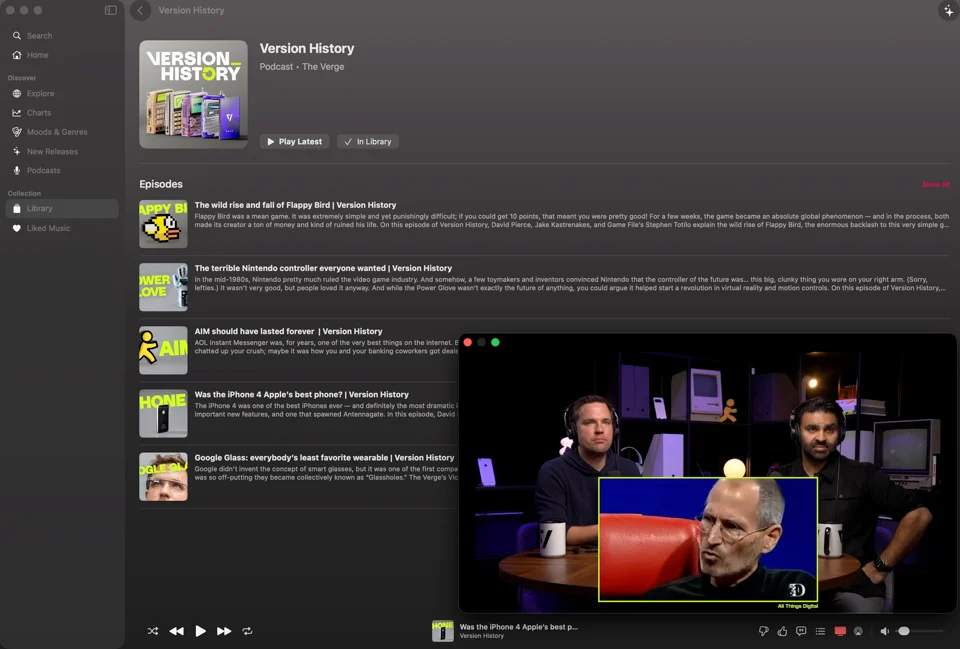Play the latest Version History episode
The image size is (960, 649).
pyautogui.click(x=294, y=141)
